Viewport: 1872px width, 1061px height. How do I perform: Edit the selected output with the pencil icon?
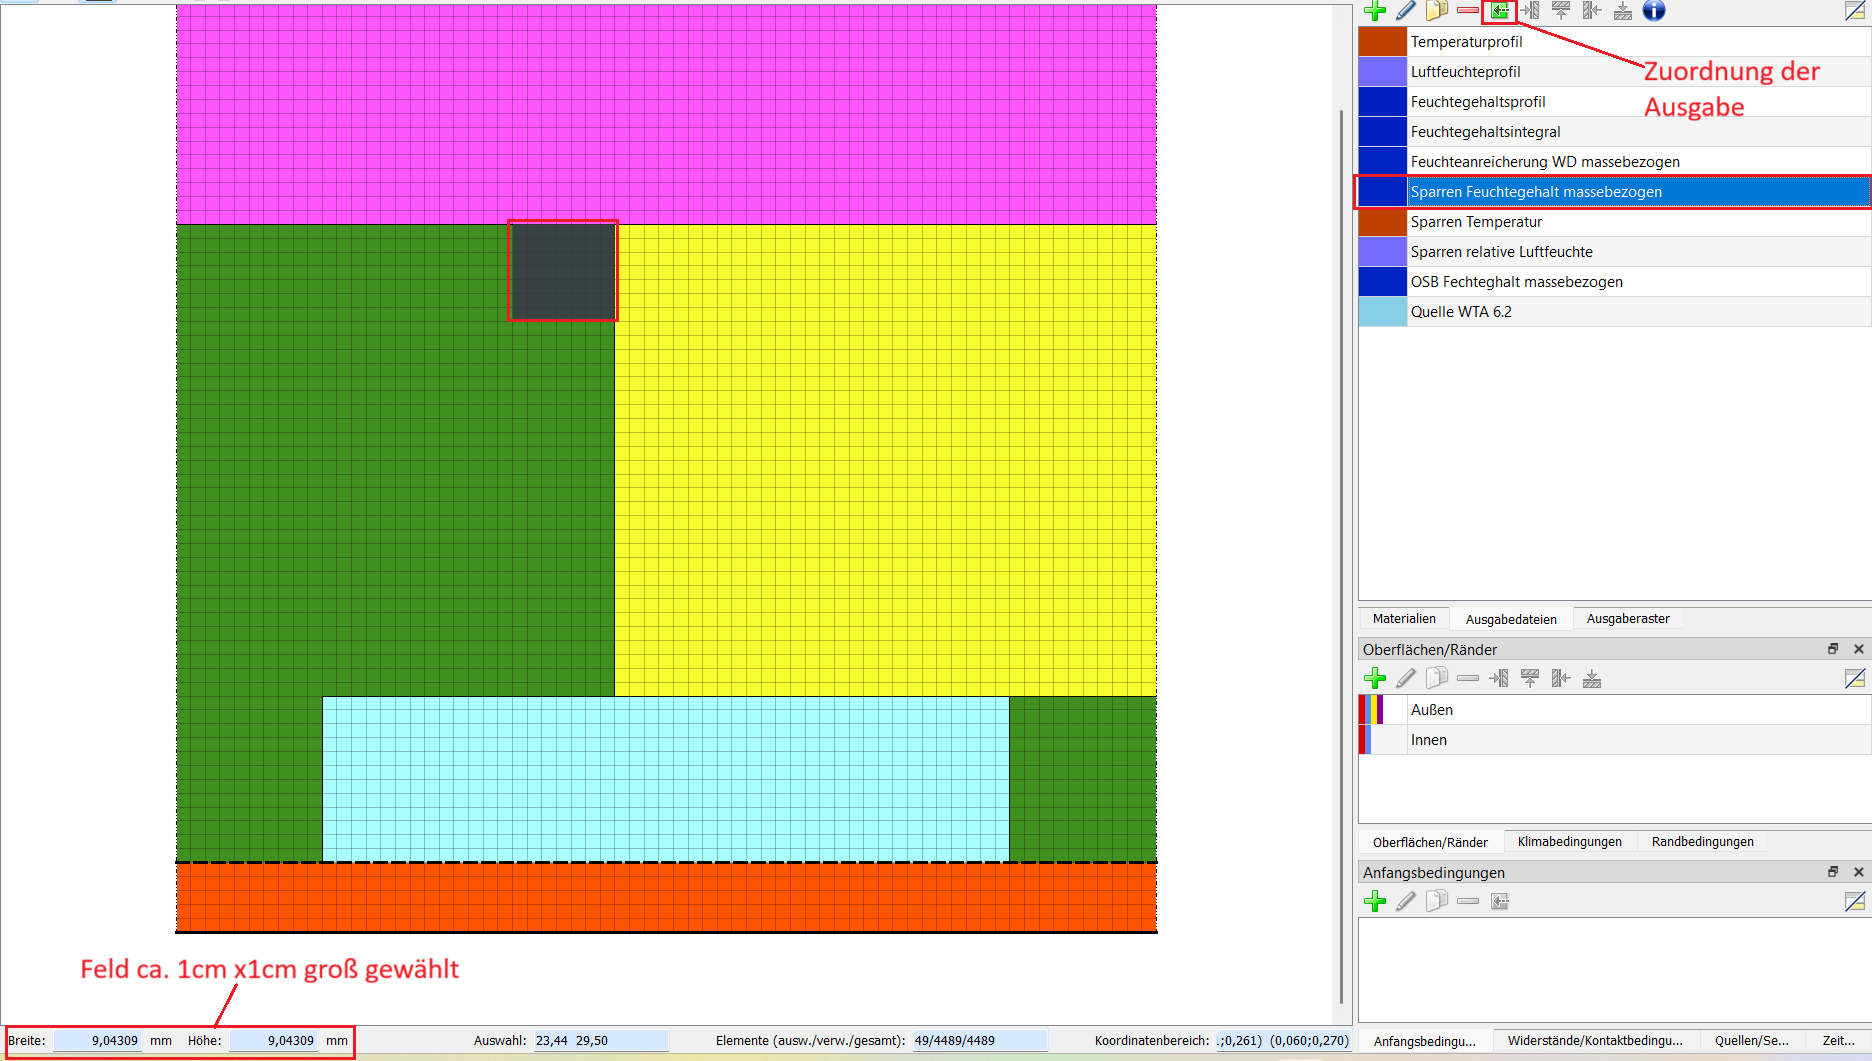point(1406,11)
